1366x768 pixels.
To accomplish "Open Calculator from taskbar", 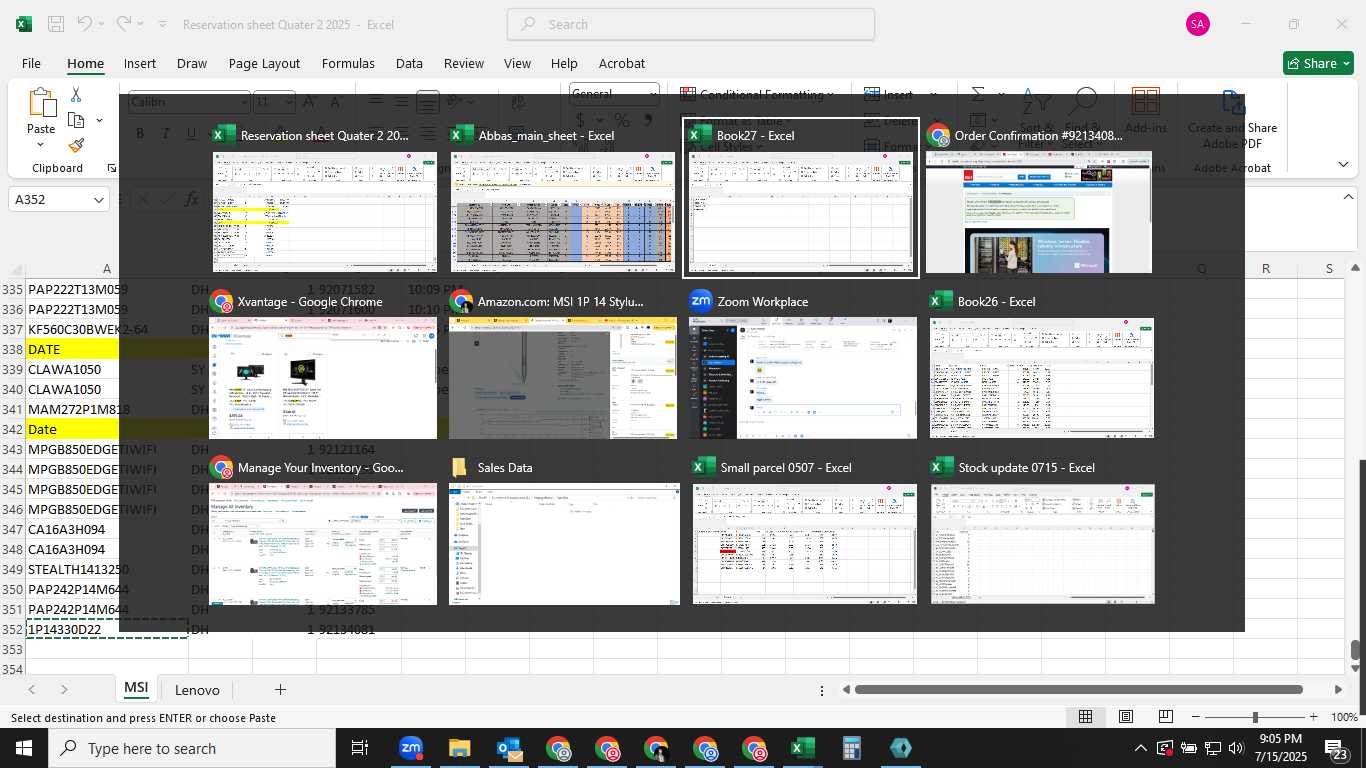I will pos(851,748).
